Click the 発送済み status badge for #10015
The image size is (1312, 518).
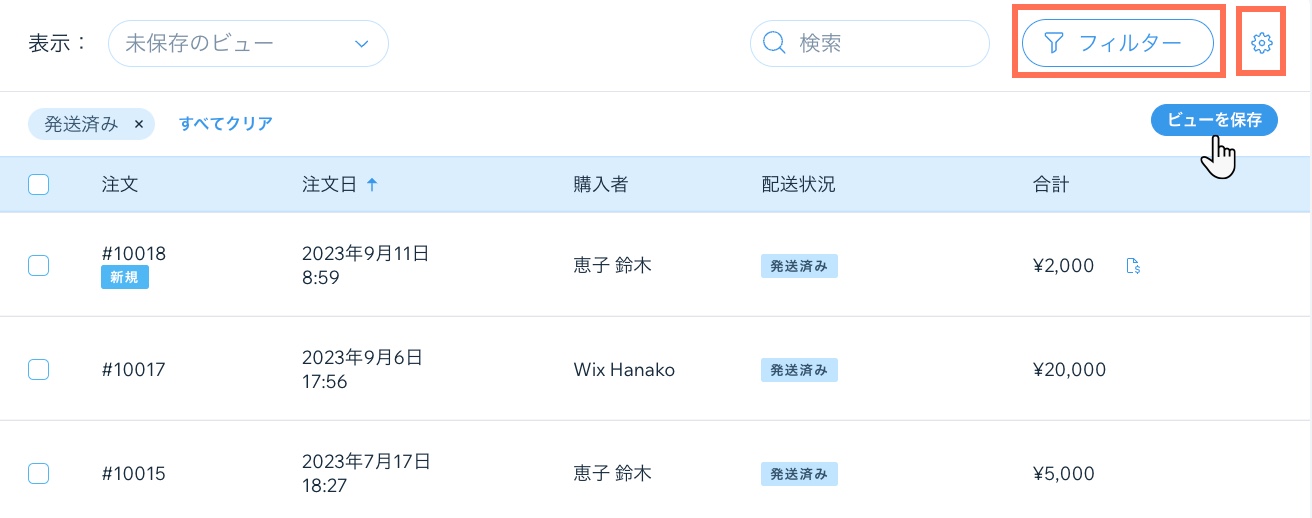pyautogui.click(x=798, y=474)
